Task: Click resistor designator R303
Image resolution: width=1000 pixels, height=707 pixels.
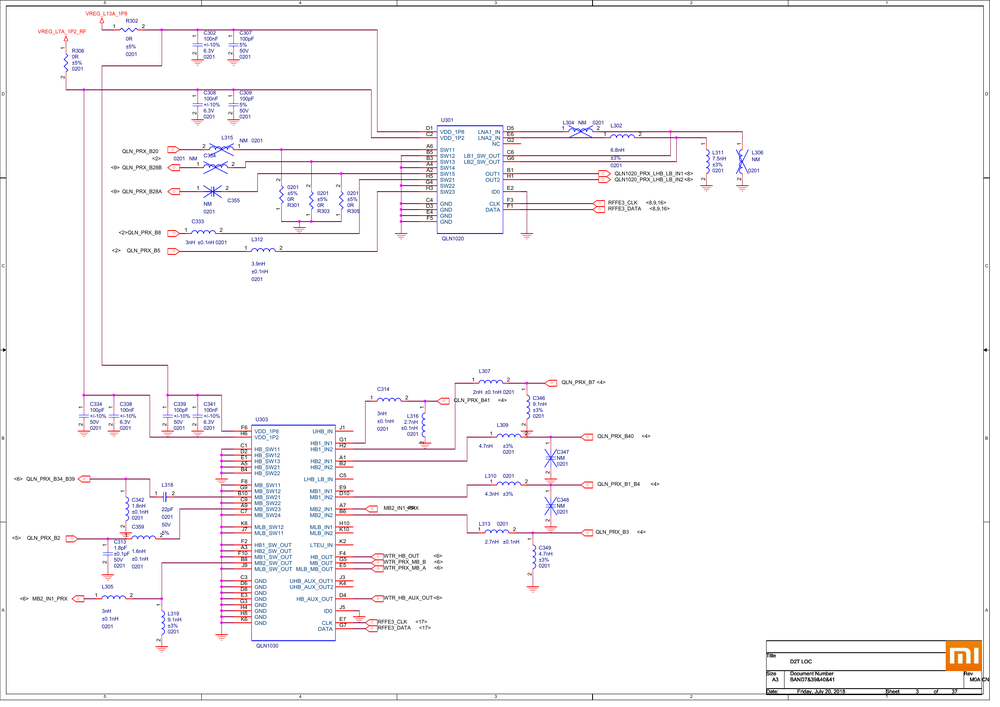Action: point(323,211)
